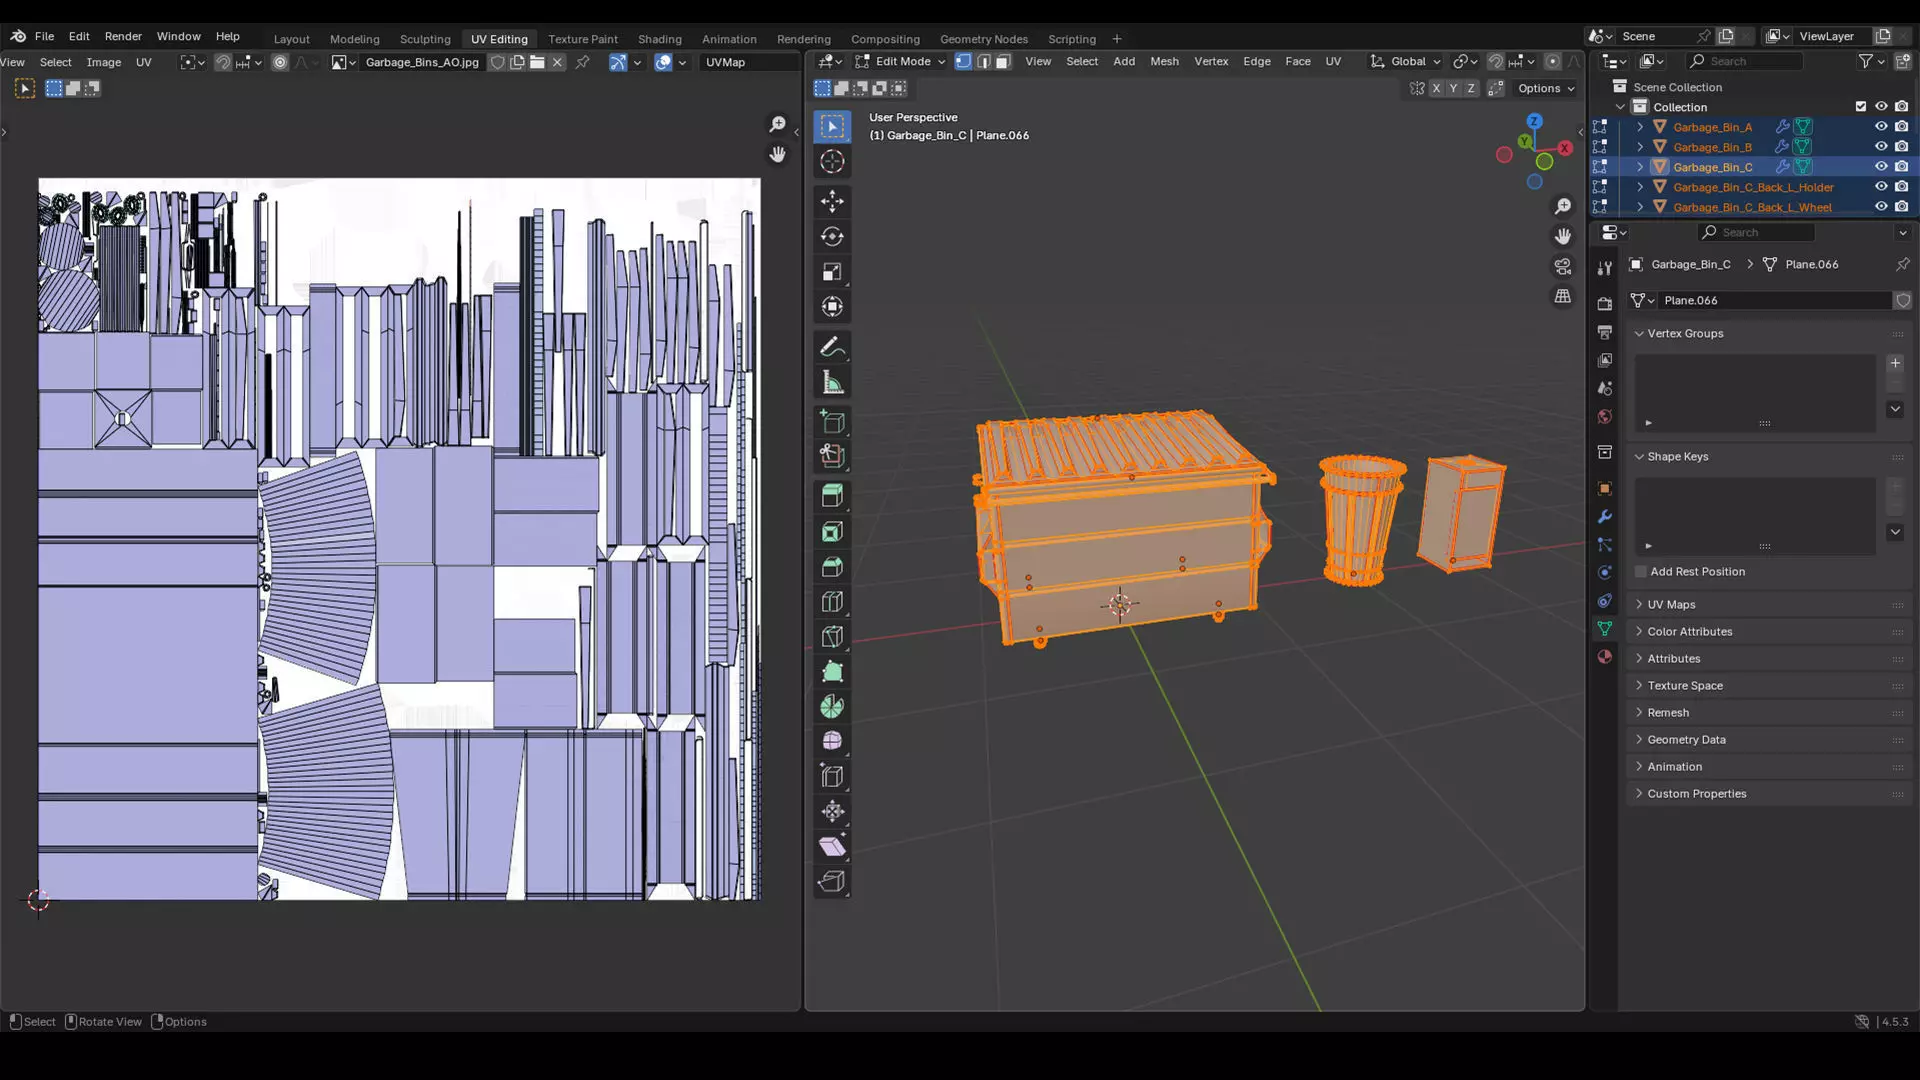Add a new vertex group with plus button
The image size is (1920, 1080).
click(x=1895, y=363)
